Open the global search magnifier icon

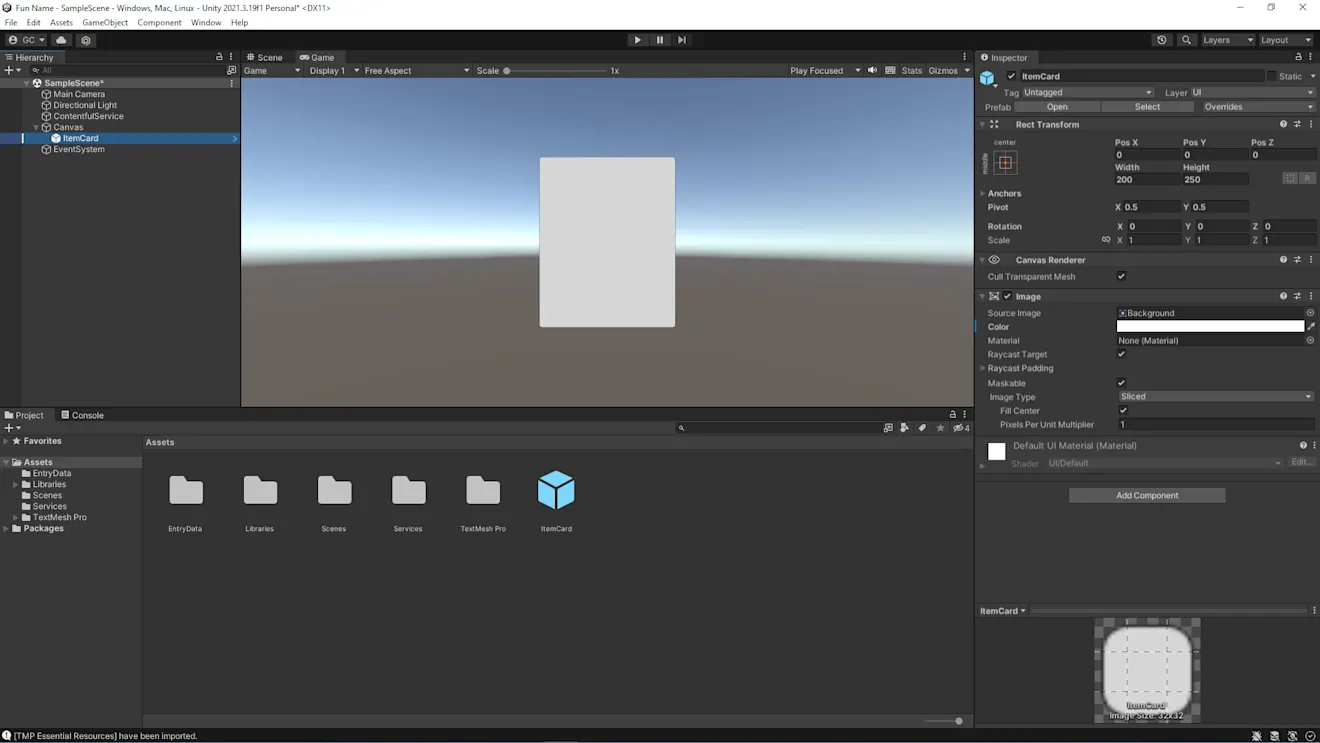pyautogui.click(x=1186, y=40)
